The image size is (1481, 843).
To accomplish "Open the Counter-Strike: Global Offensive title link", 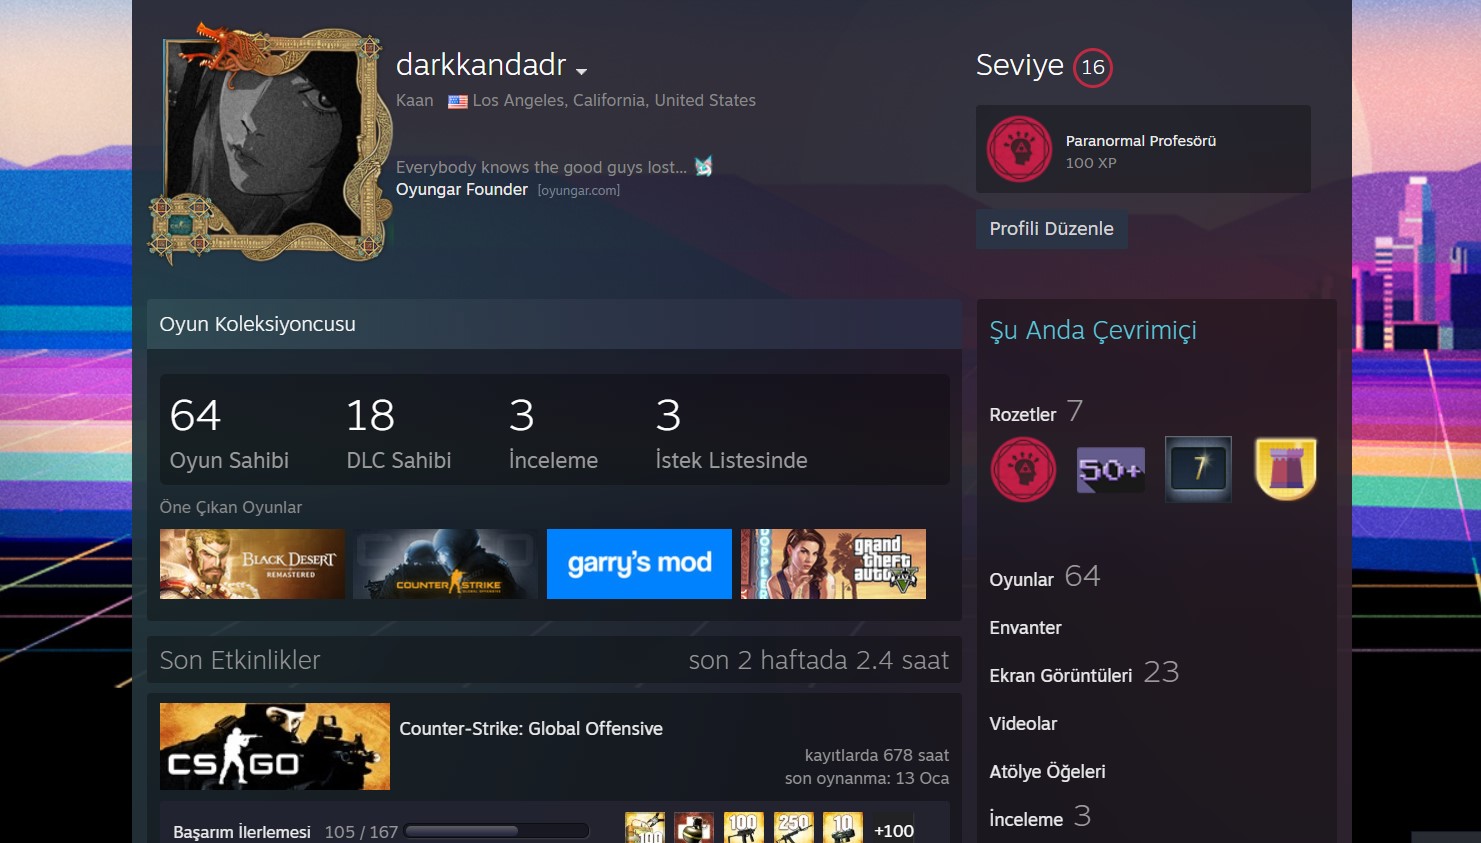I will coord(531,729).
